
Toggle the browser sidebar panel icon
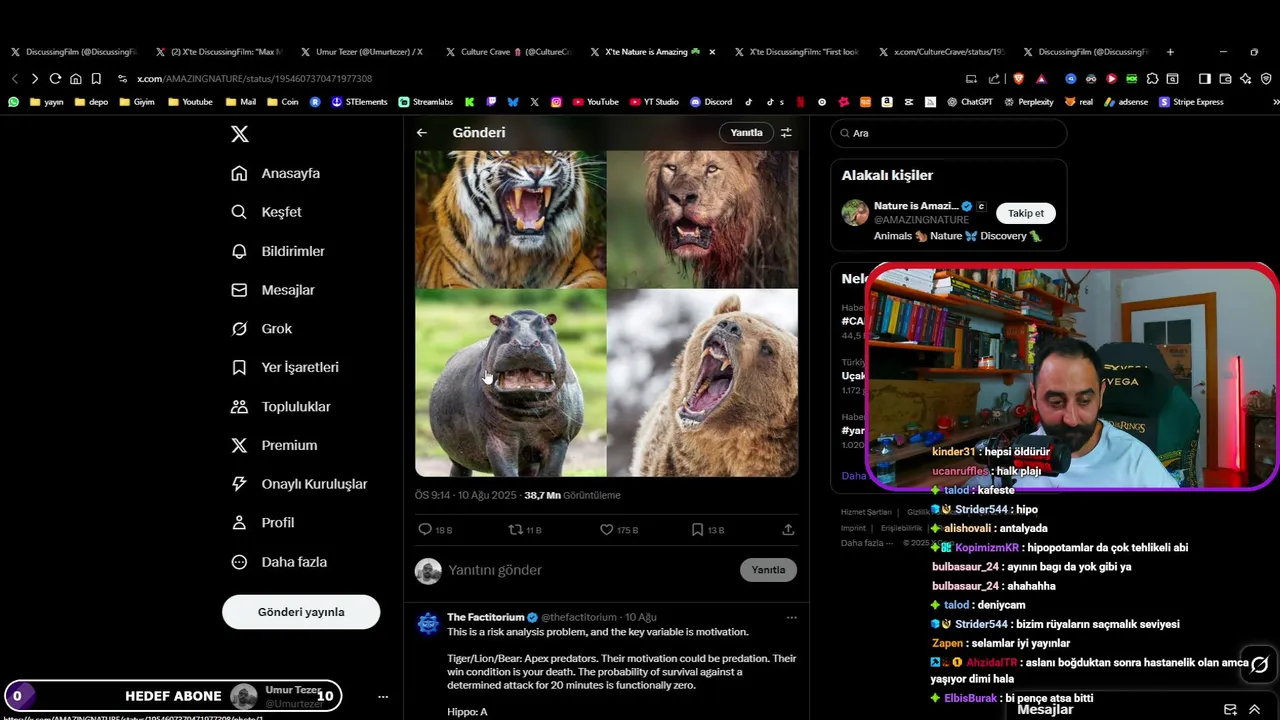pos(1204,78)
